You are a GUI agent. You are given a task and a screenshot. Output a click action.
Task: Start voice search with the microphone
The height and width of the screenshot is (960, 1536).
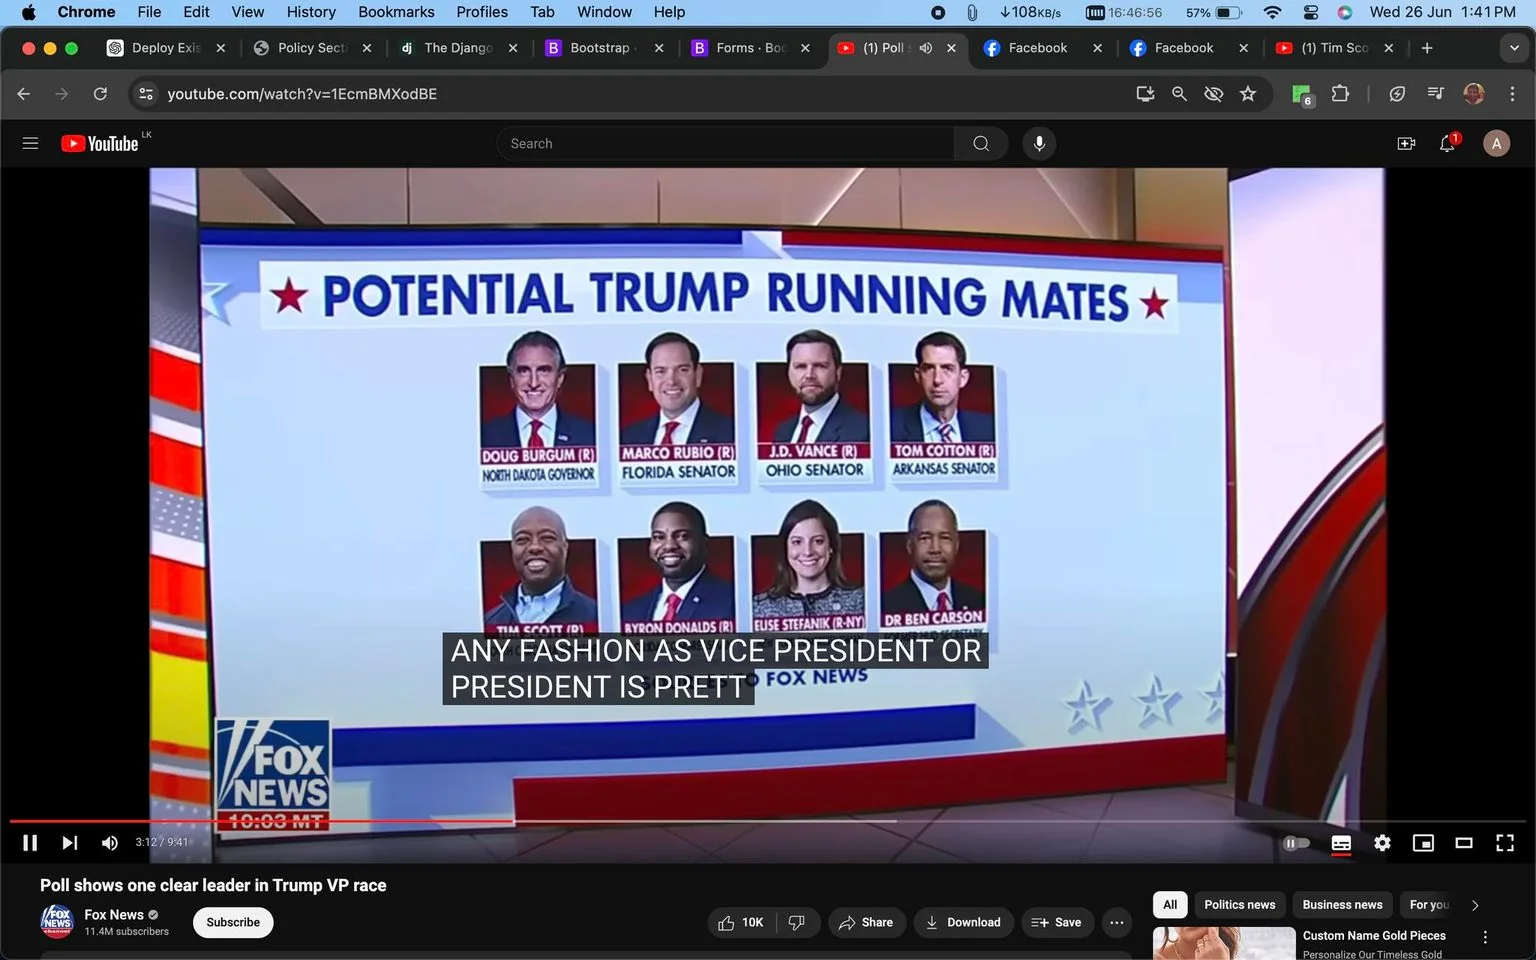(x=1039, y=143)
